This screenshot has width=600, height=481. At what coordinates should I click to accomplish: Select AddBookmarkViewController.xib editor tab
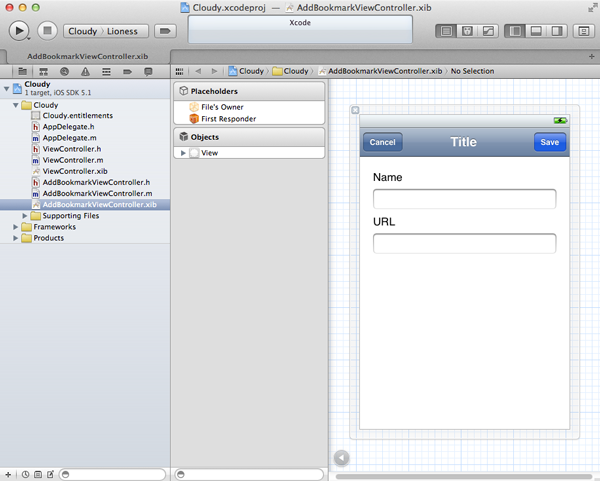[x=87, y=56]
